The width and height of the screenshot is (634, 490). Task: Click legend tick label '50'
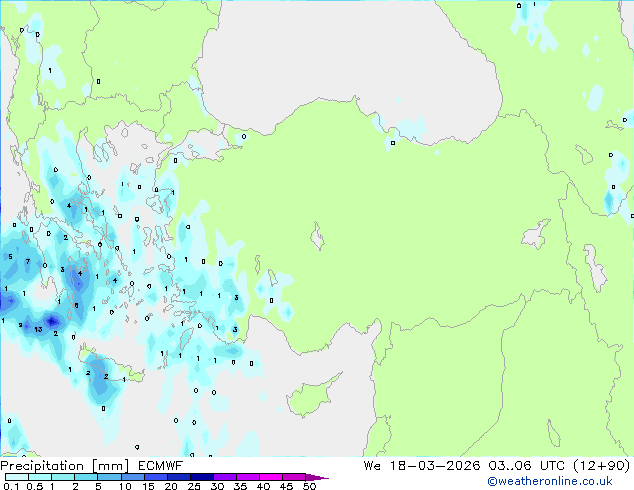click(309, 486)
